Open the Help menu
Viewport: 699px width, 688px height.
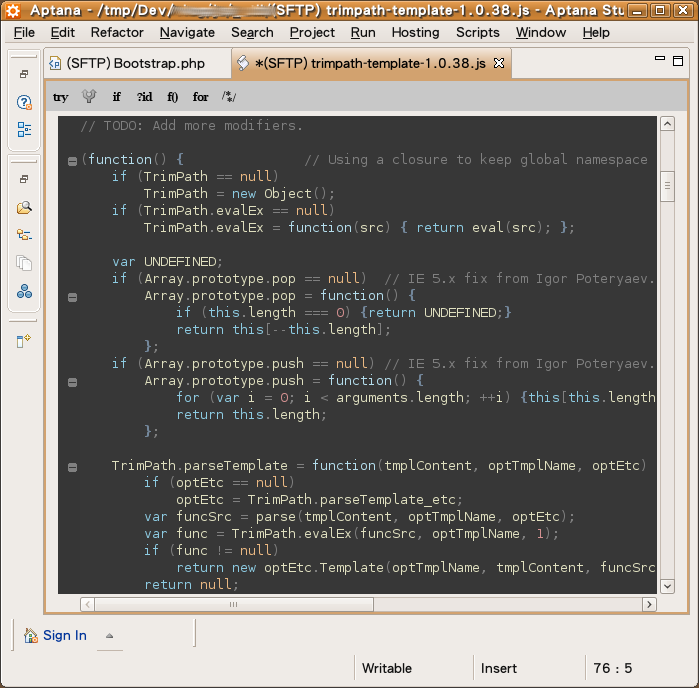pyautogui.click(x=596, y=33)
